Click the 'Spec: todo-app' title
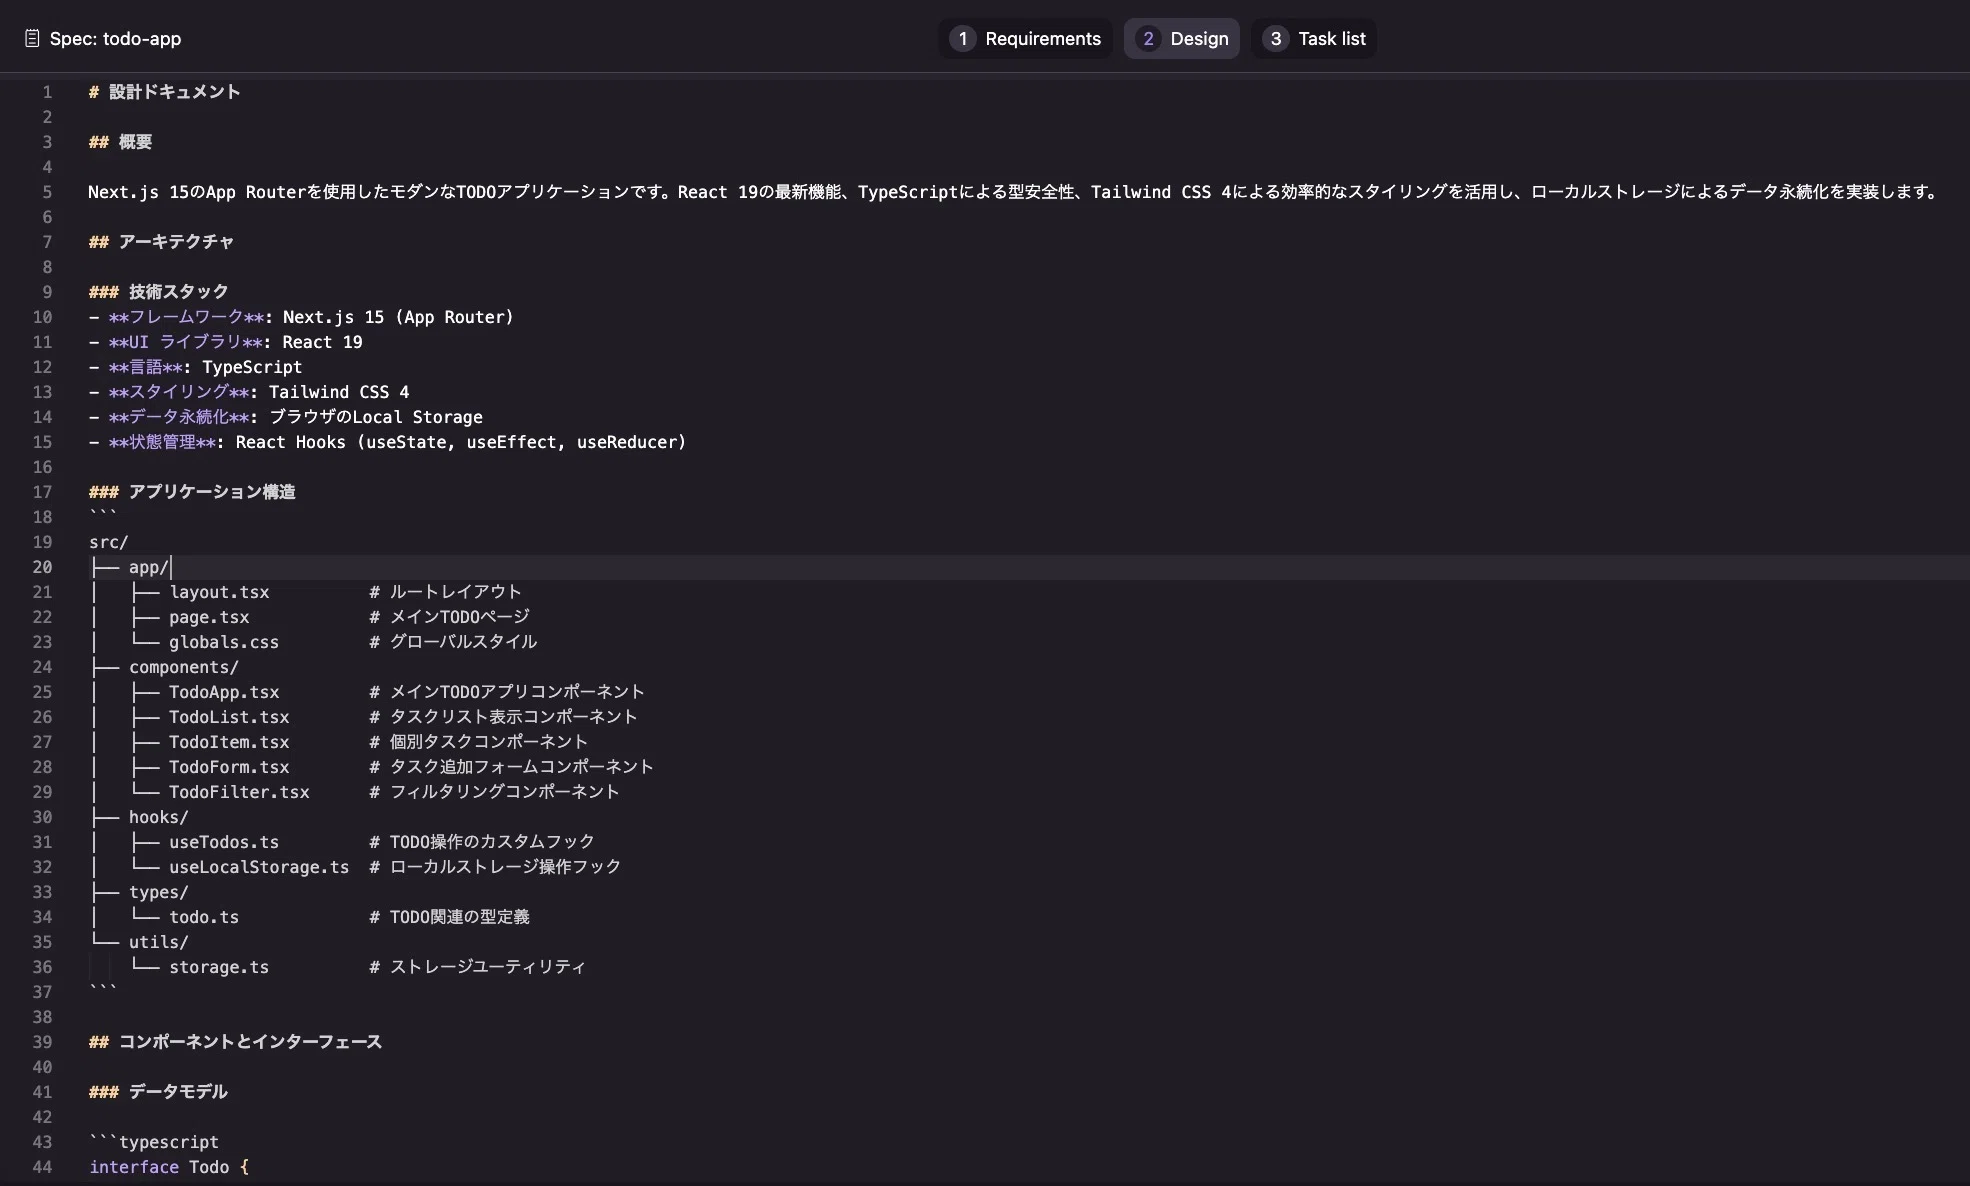This screenshot has height=1186, width=1970. point(115,39)
